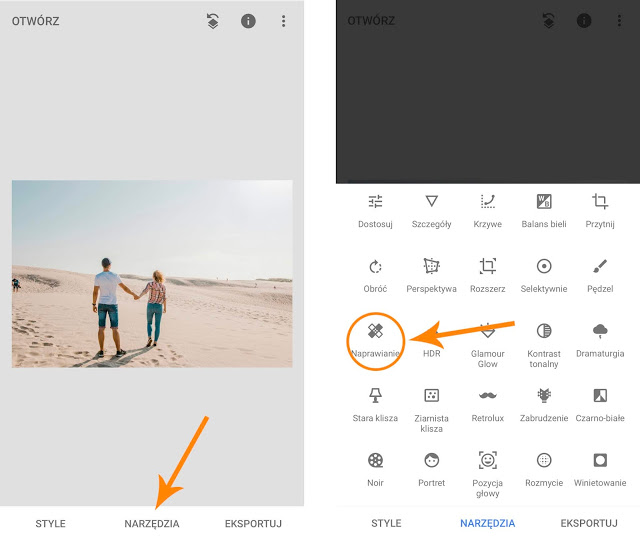Choose the Rozmycie lens blur tool
This screenshot has width=640, height=541.
[544, 470]
